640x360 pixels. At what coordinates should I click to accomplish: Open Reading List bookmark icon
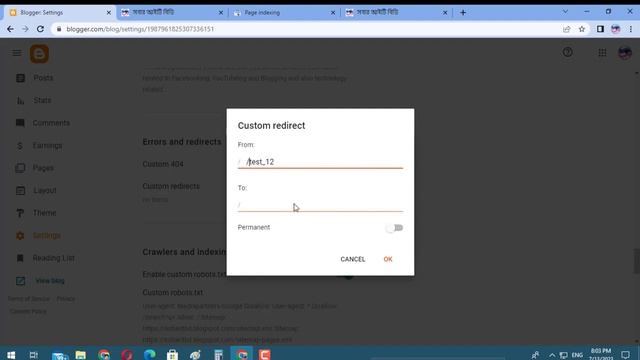[x=20, y=258]
